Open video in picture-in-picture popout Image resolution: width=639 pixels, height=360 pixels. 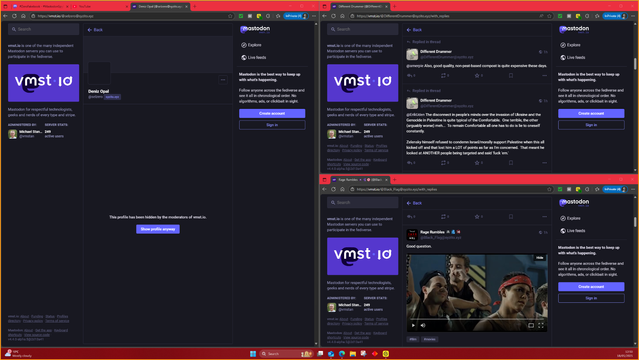click(531, 325)
